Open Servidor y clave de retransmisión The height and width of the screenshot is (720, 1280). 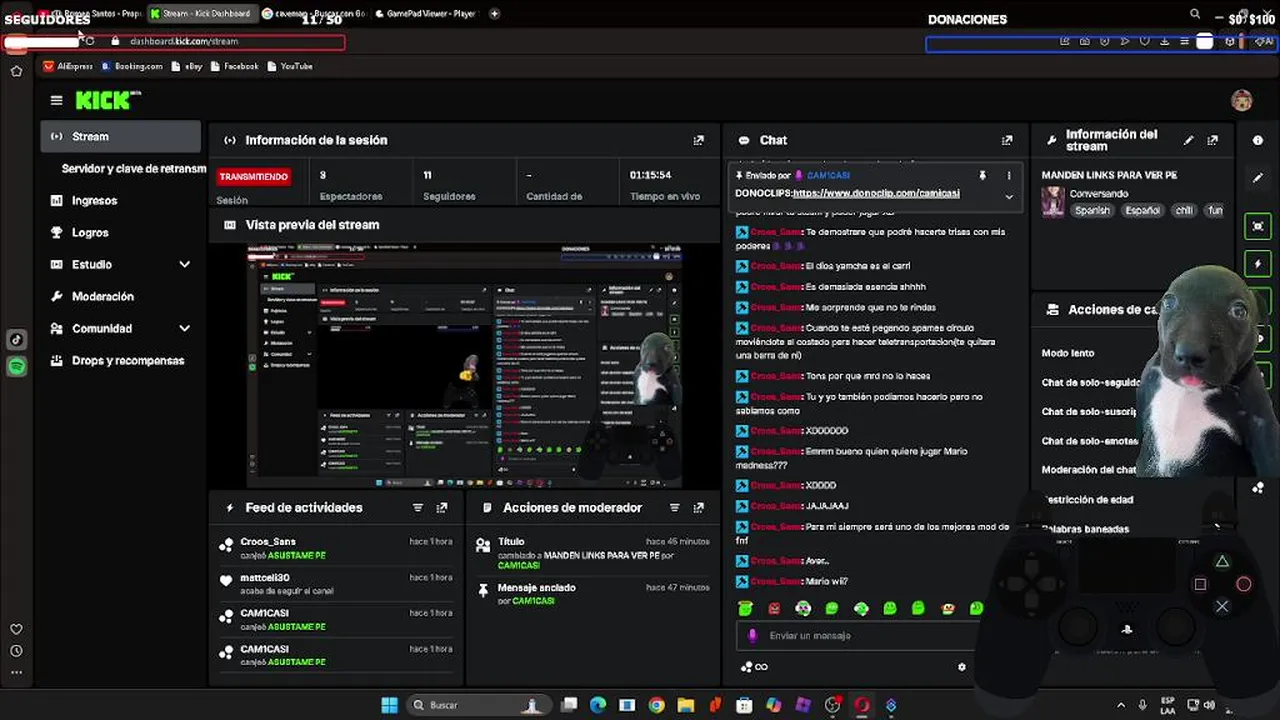pos(133,168)
